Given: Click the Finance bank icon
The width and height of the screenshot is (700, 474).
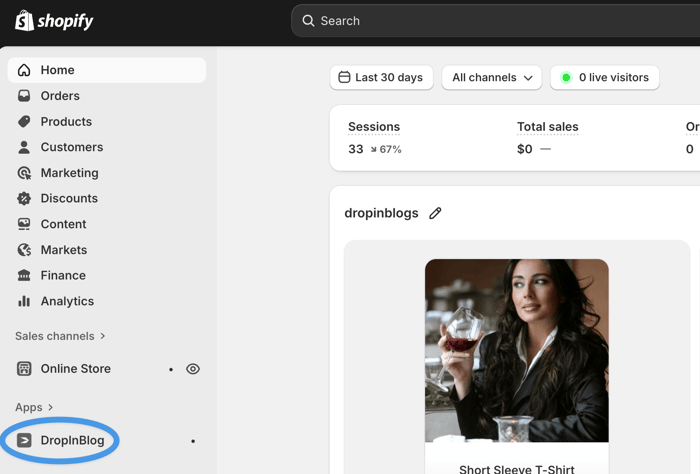Looking at the screenshot, I should [24, 275].
